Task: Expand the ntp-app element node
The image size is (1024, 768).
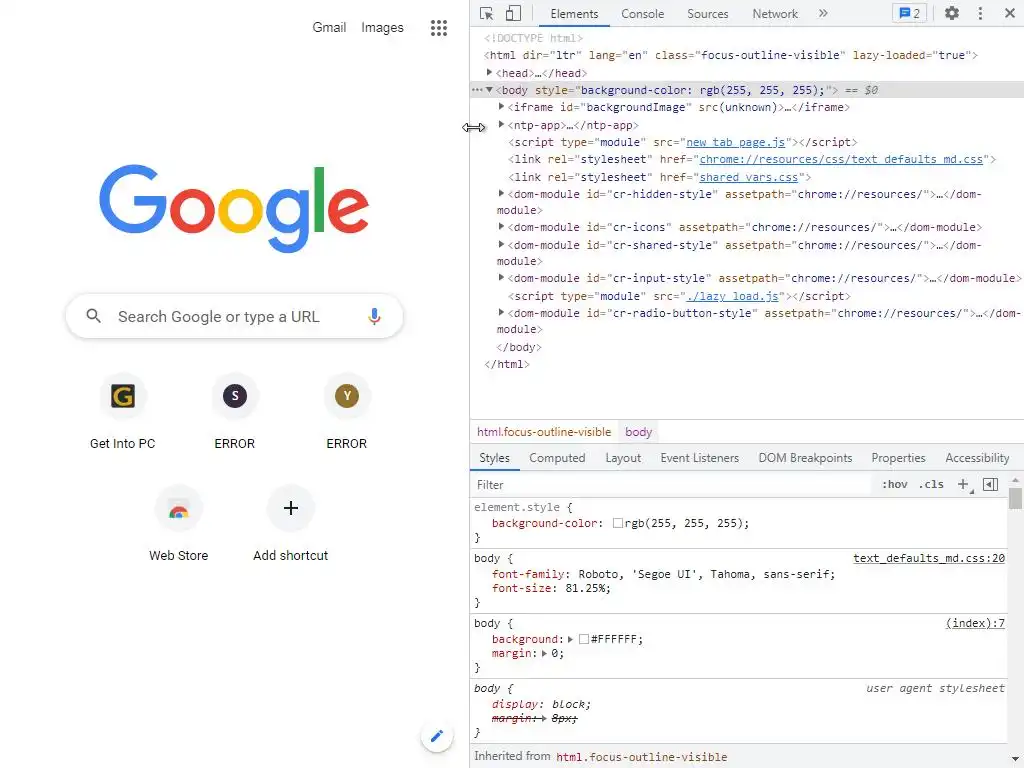Action: pyautogui.click(x=501, y=124)
